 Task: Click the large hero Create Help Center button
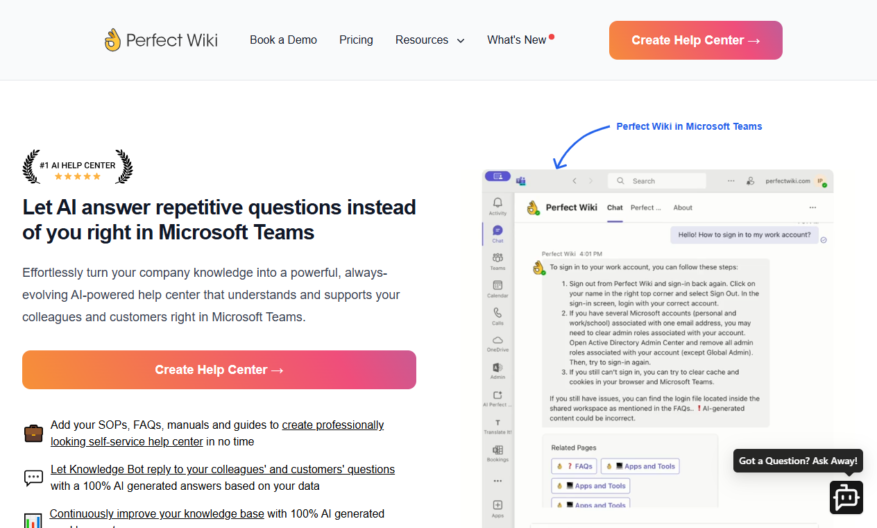[x=219, y=370]
